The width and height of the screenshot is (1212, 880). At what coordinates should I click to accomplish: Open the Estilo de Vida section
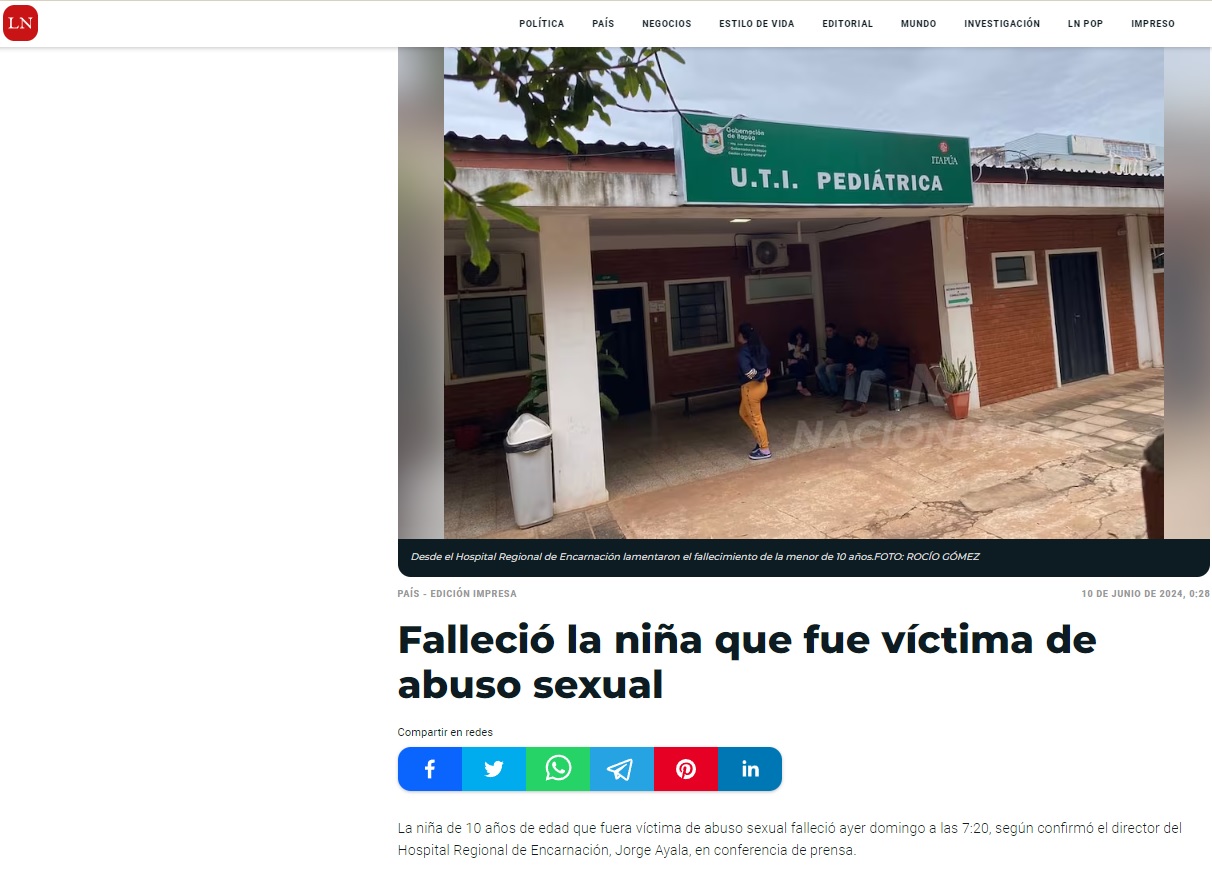[757, 24]
